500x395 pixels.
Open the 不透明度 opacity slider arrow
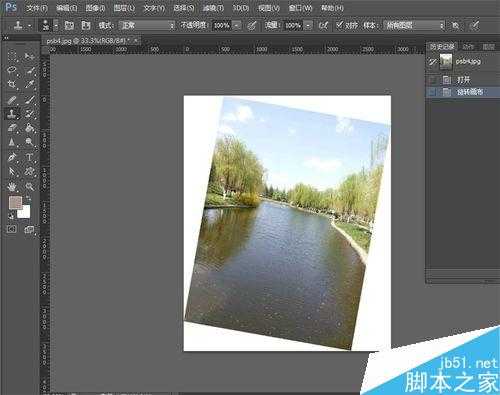point(237,26)
